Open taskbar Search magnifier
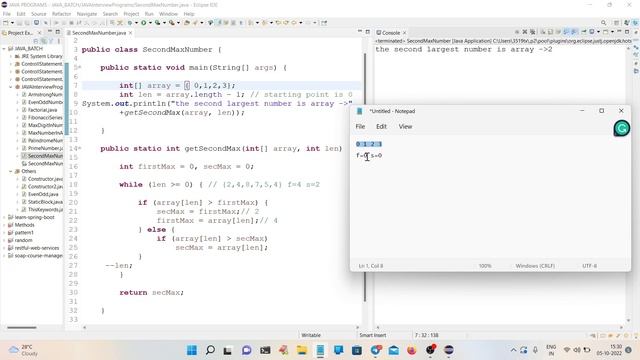This screenshot has width=640, height=360. click(x=210, y=350)
